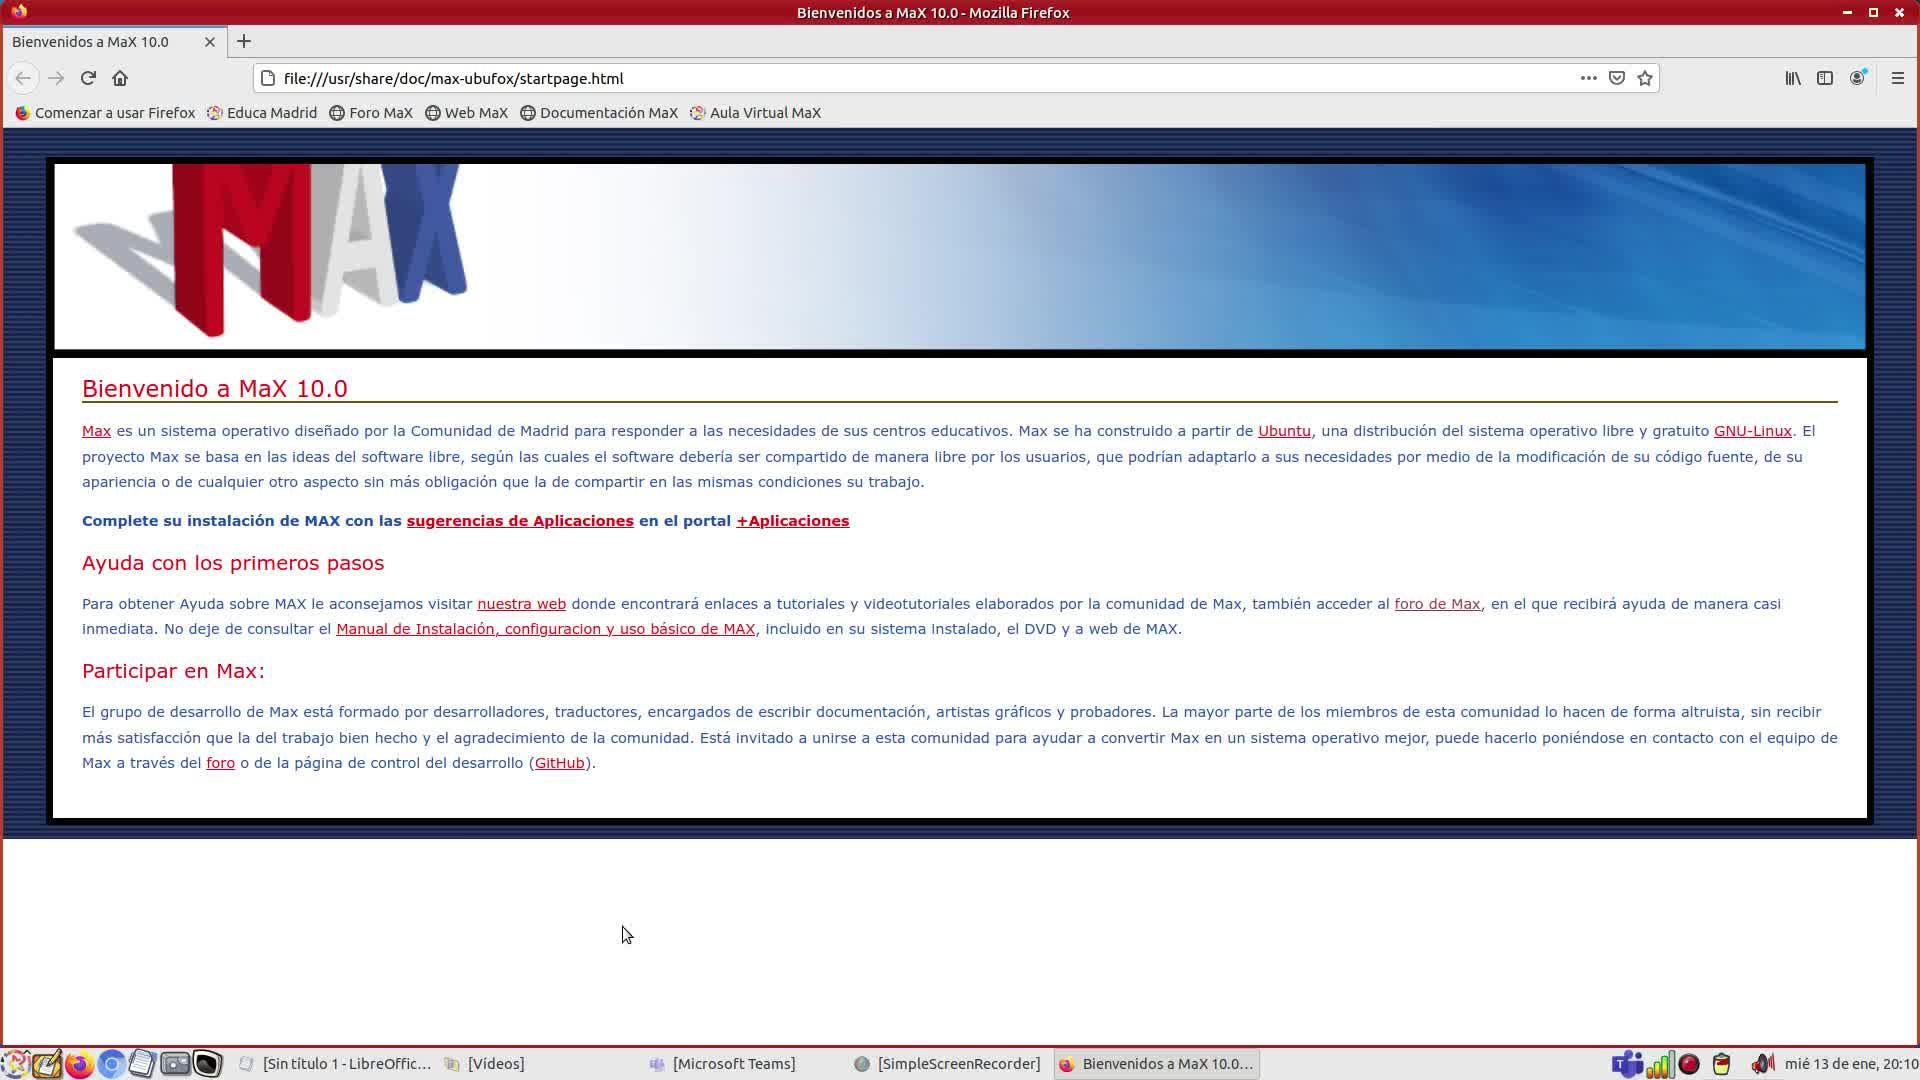Open page actions three-dot menu
The height and width of the screenshot is (1080, 1920).
coord(1588,78)
